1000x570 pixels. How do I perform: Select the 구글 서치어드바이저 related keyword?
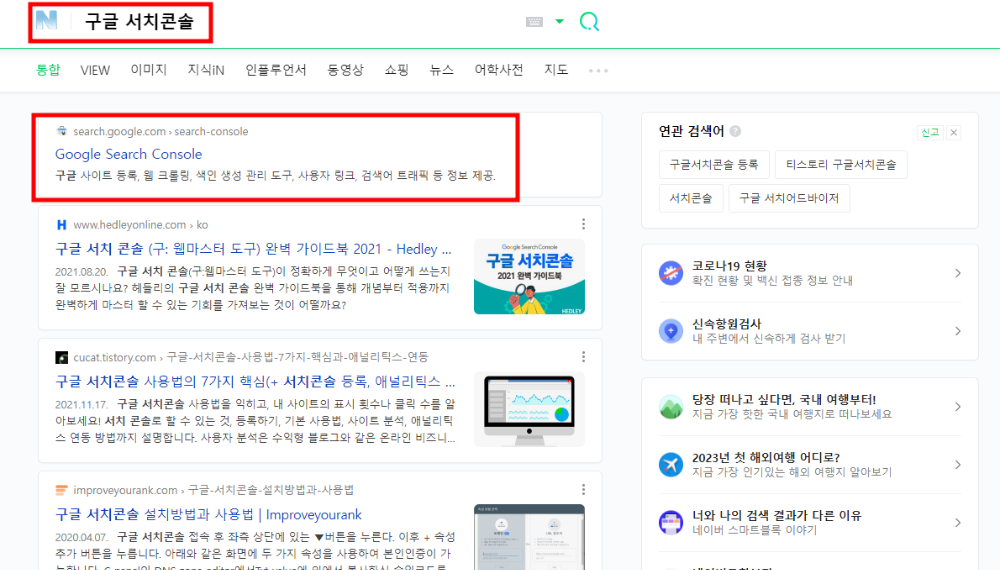789,198
